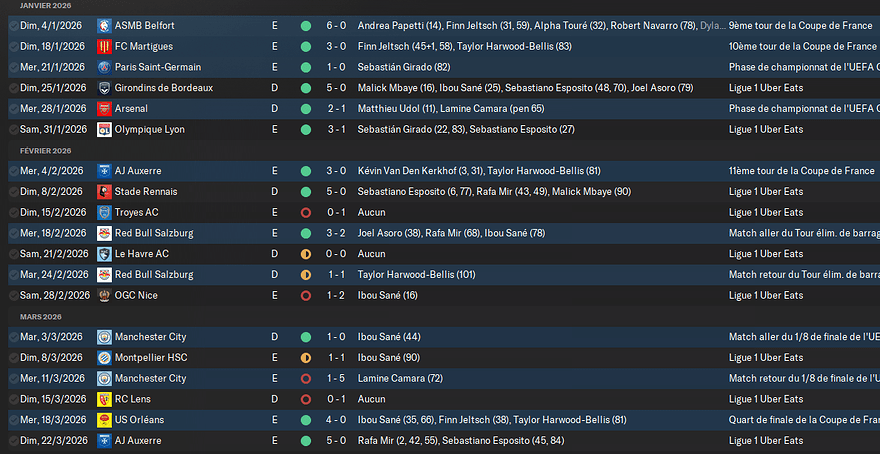This screenshot has width=880, height=454.
Task: Click the red loss indicator for OGC Nice
Action: [306, 296]
